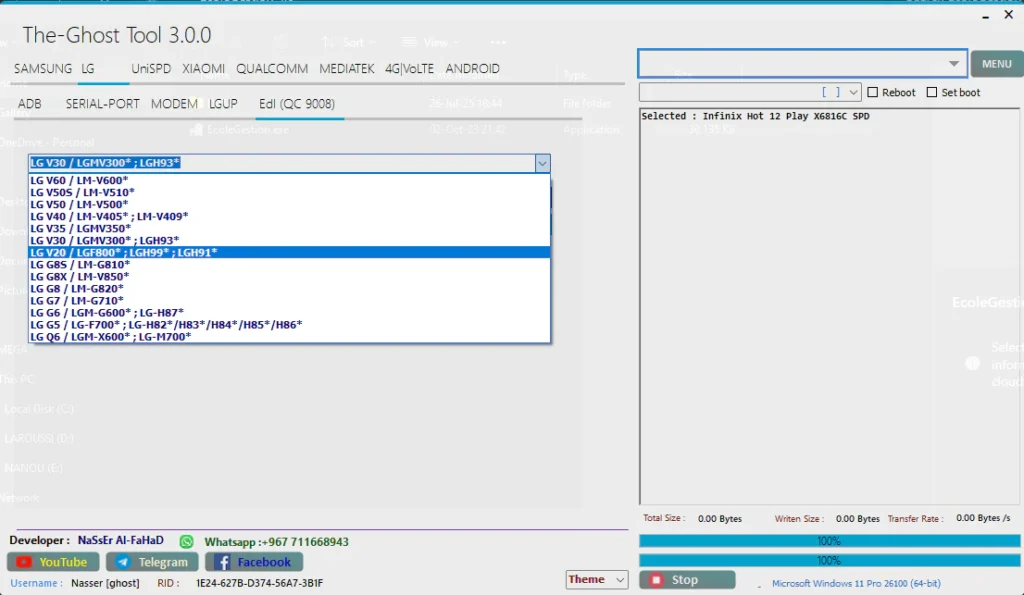Click the upper 100% progress bar
This screenshot has height=595, width=1024.
click(x=828, y=541)
